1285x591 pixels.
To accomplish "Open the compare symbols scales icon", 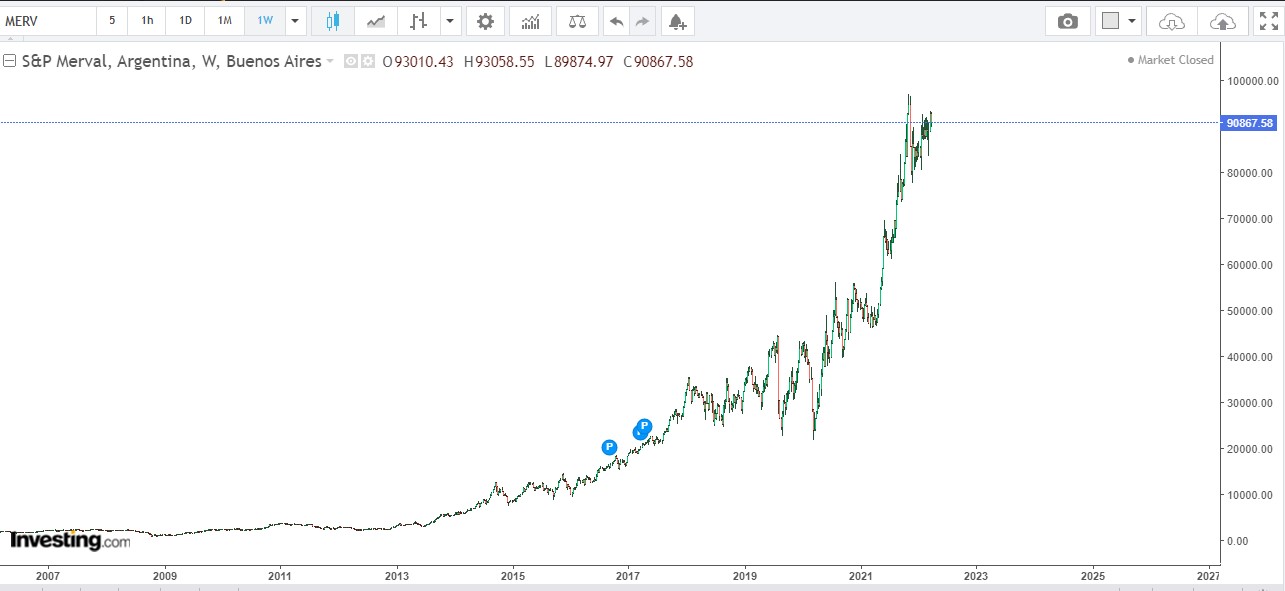I will click(578, 20).
